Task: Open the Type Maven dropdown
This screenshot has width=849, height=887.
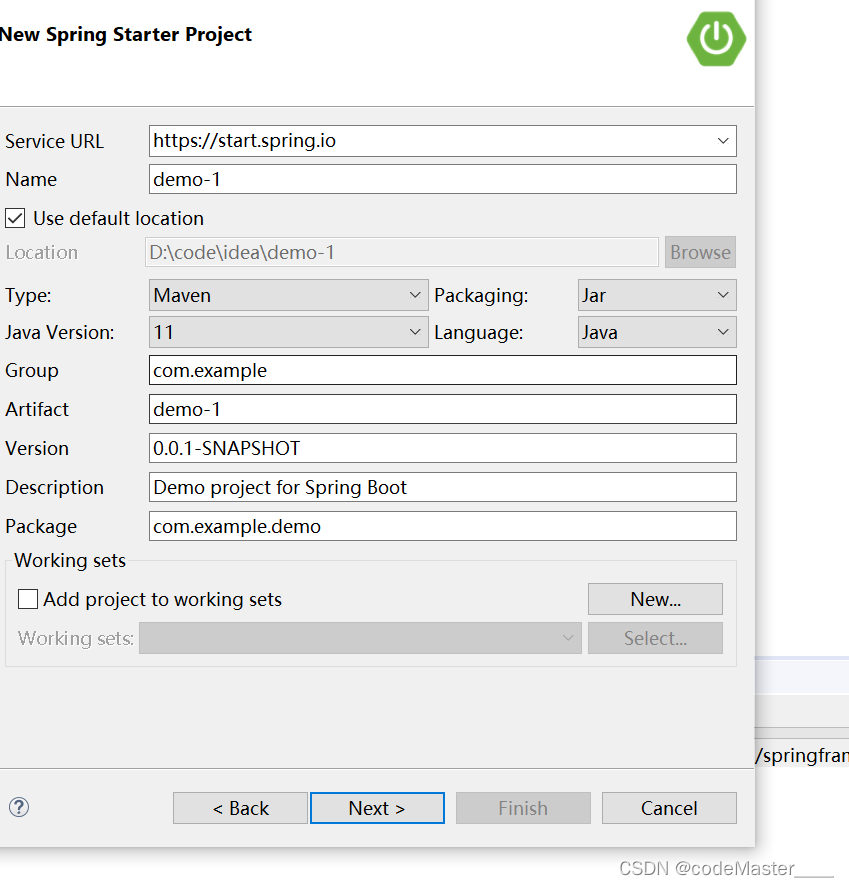Action: pyautogui.click(x=288, y=295)
